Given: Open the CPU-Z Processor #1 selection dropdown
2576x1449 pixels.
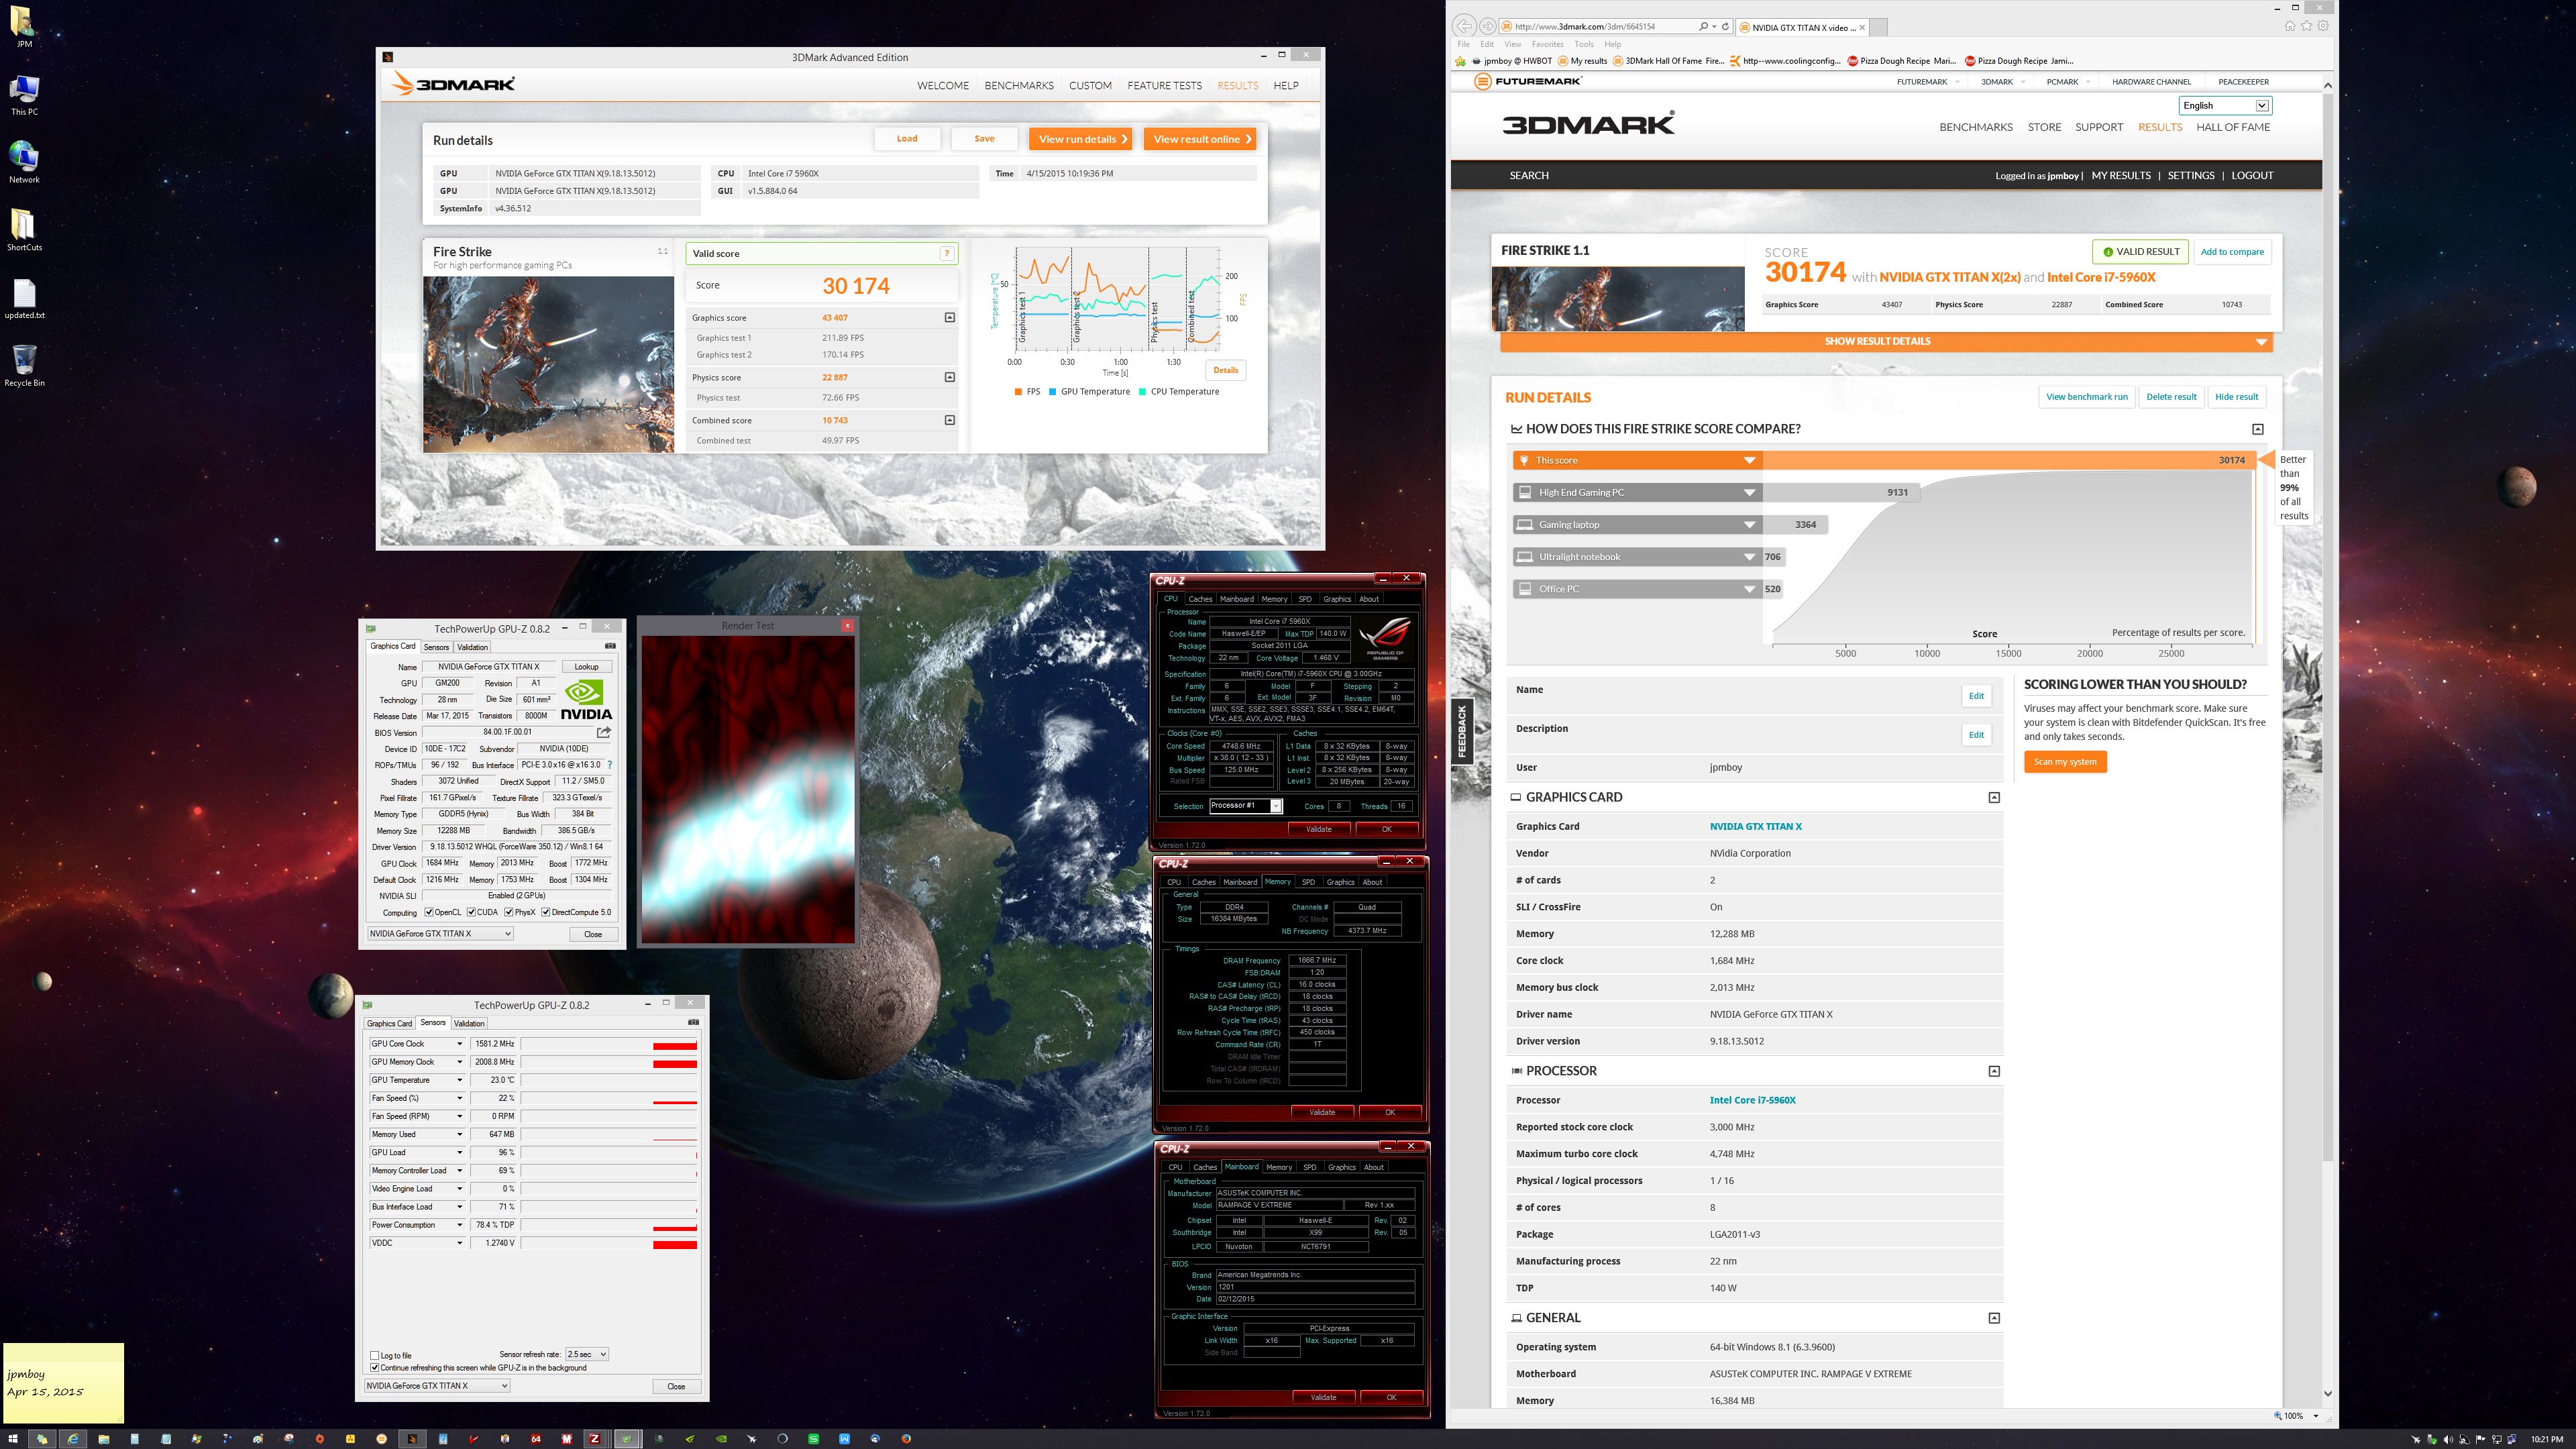Looking at the screenshot, I should pyautogui.click(x=1245, y=806).
